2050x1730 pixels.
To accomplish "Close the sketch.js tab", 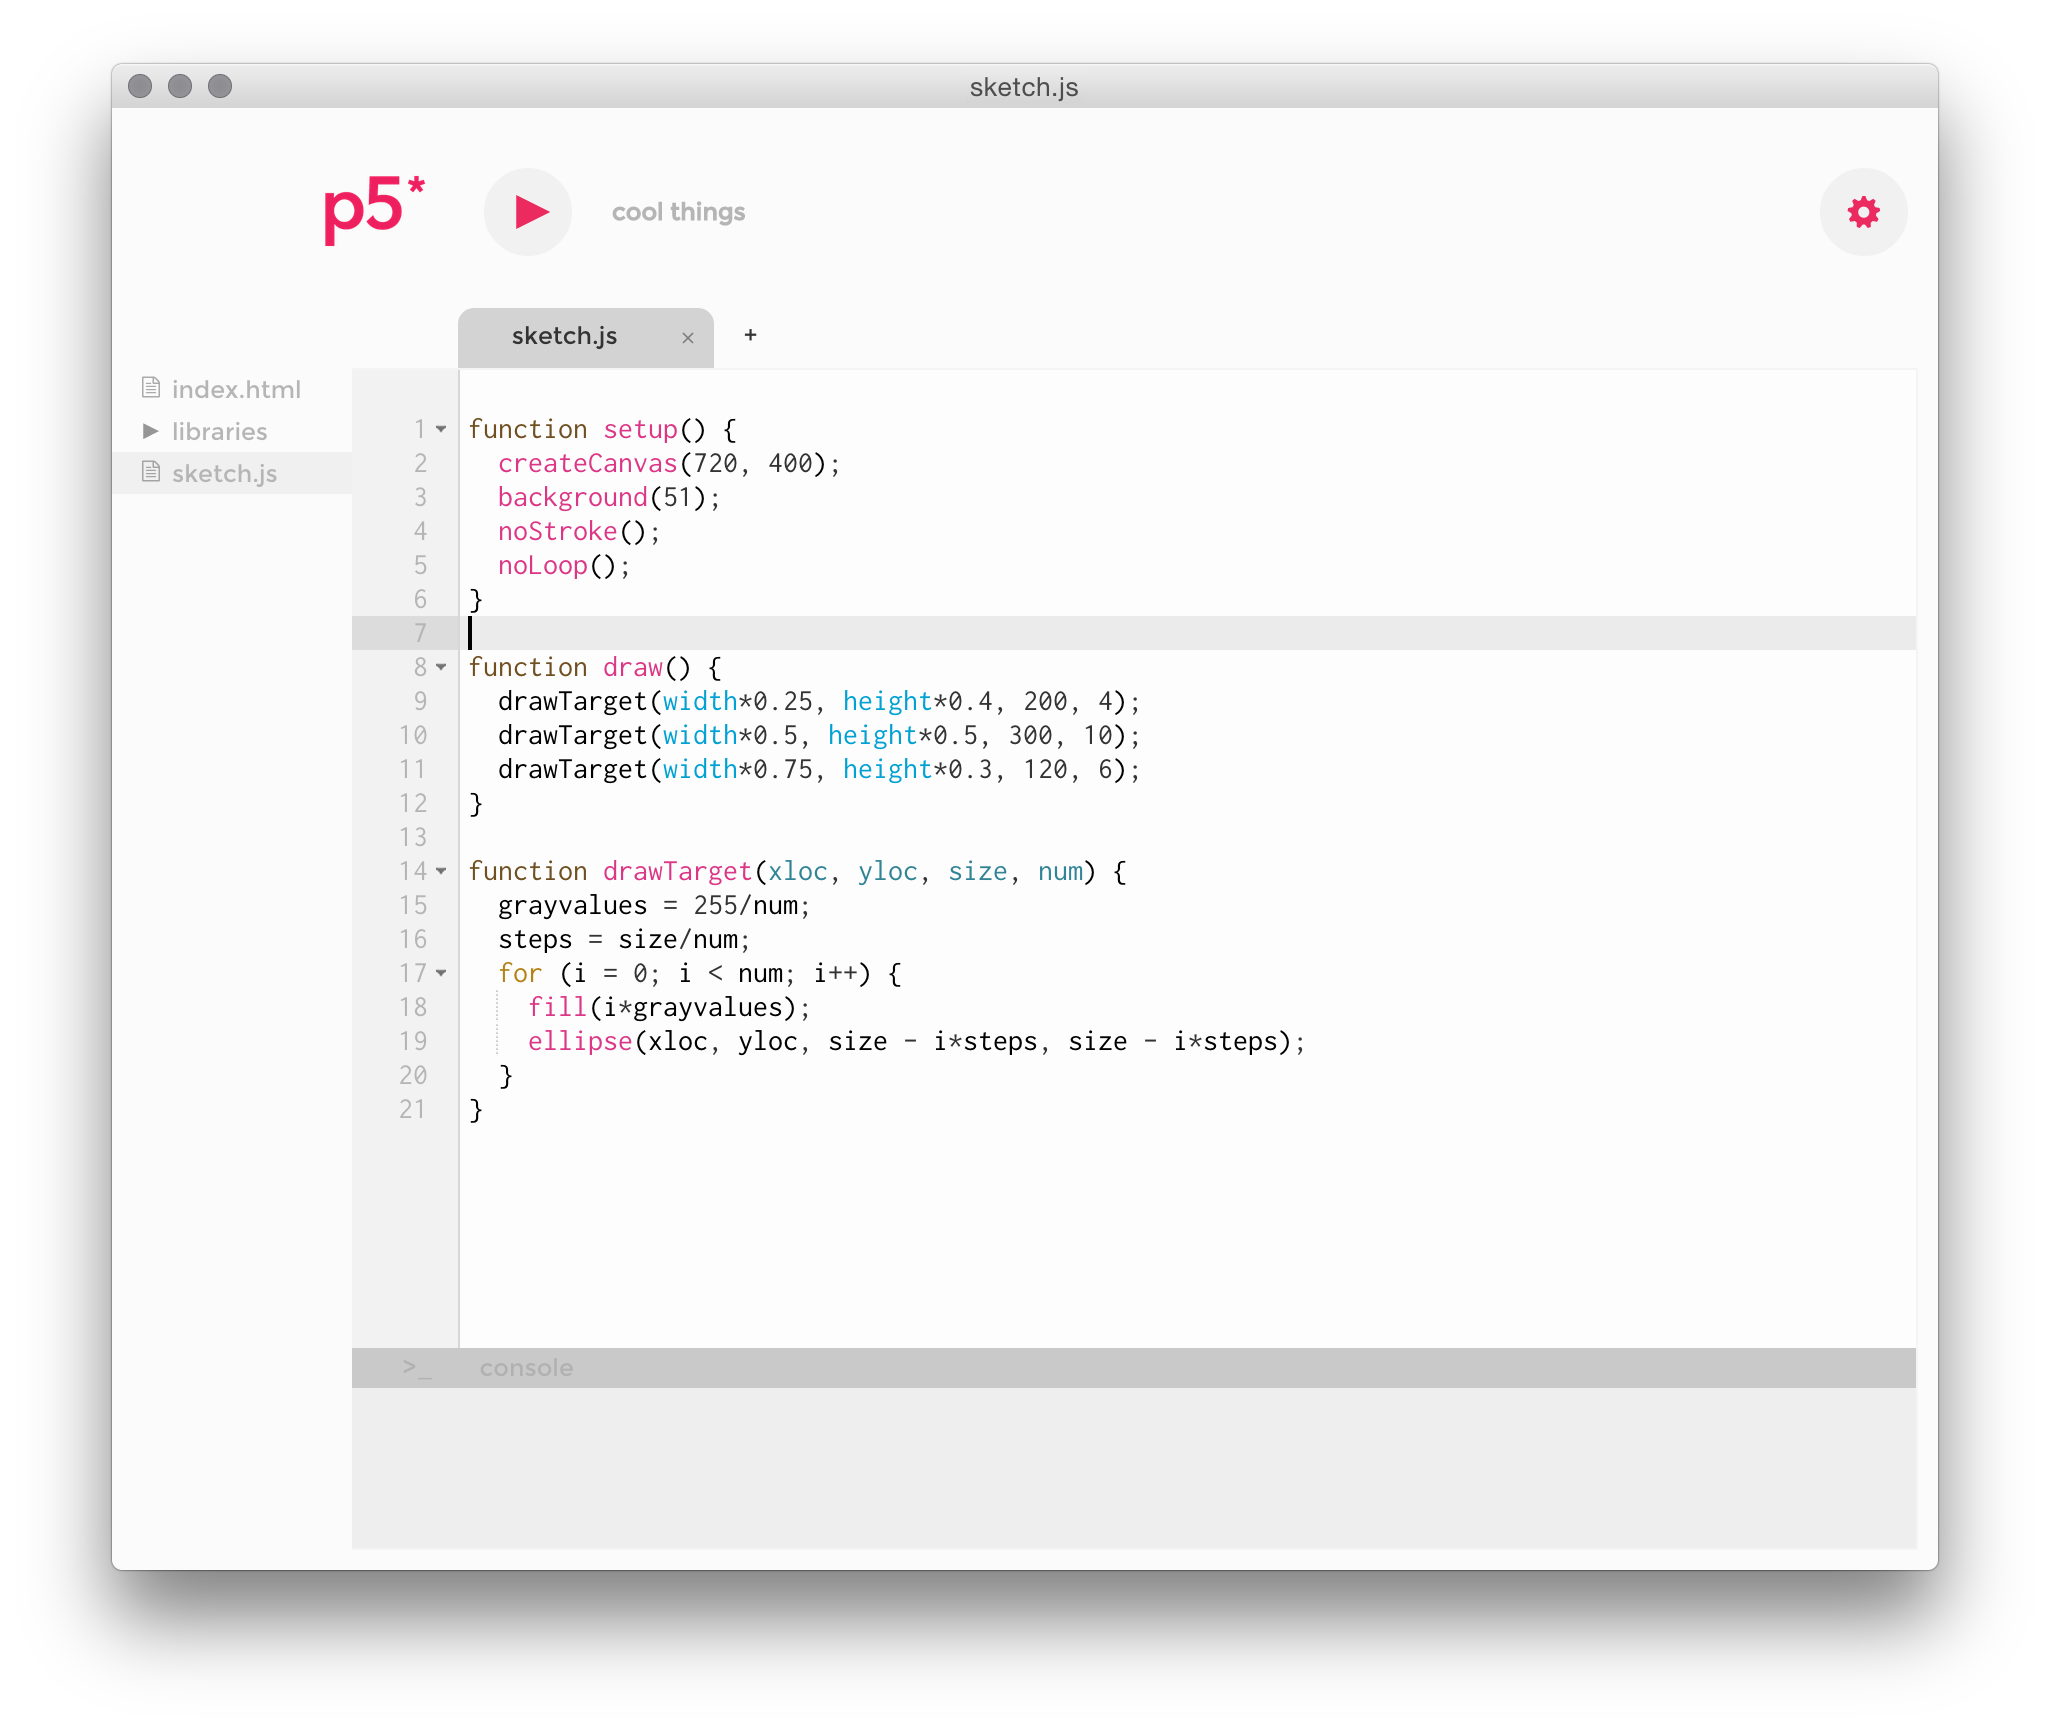I will coord(688,338).
